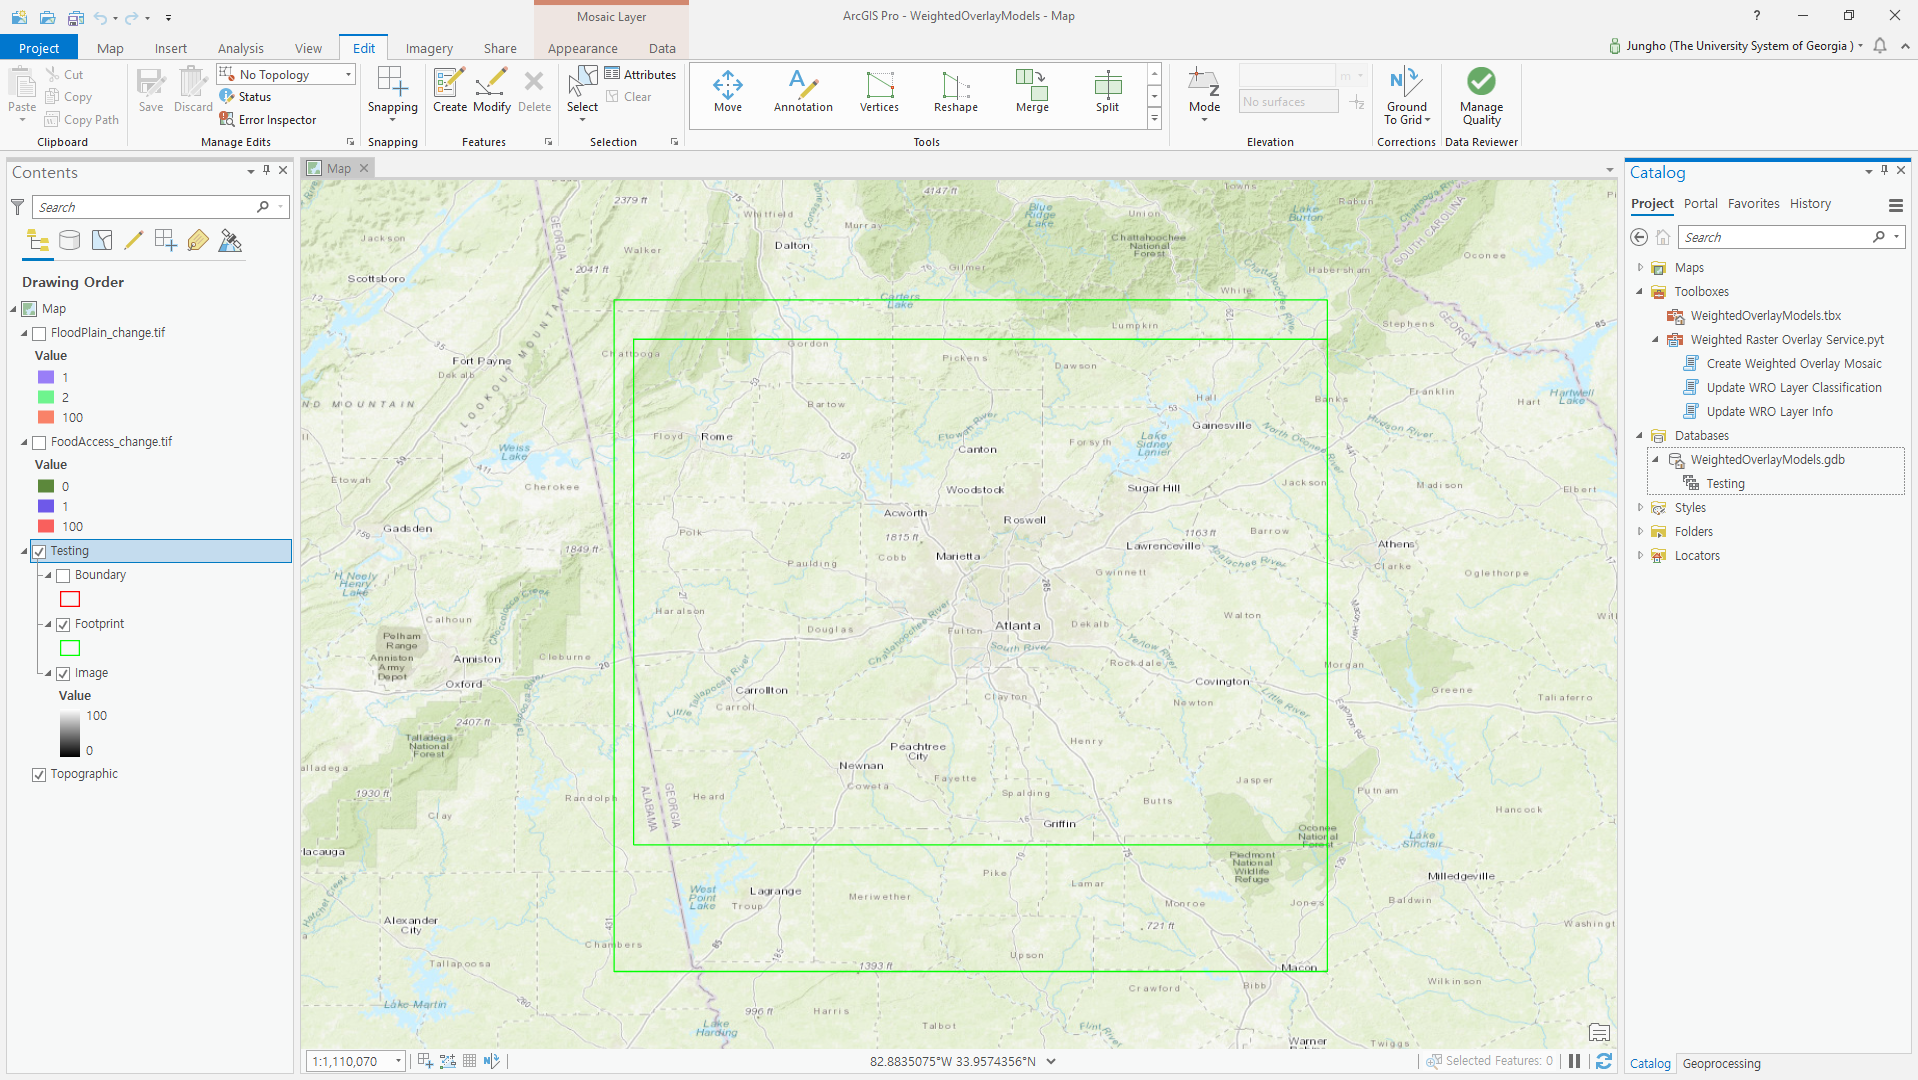Image resolution: width=1918 pixels, height=1080 pixels.
Task: Close the Map view tab
Action: pos(364,168)
